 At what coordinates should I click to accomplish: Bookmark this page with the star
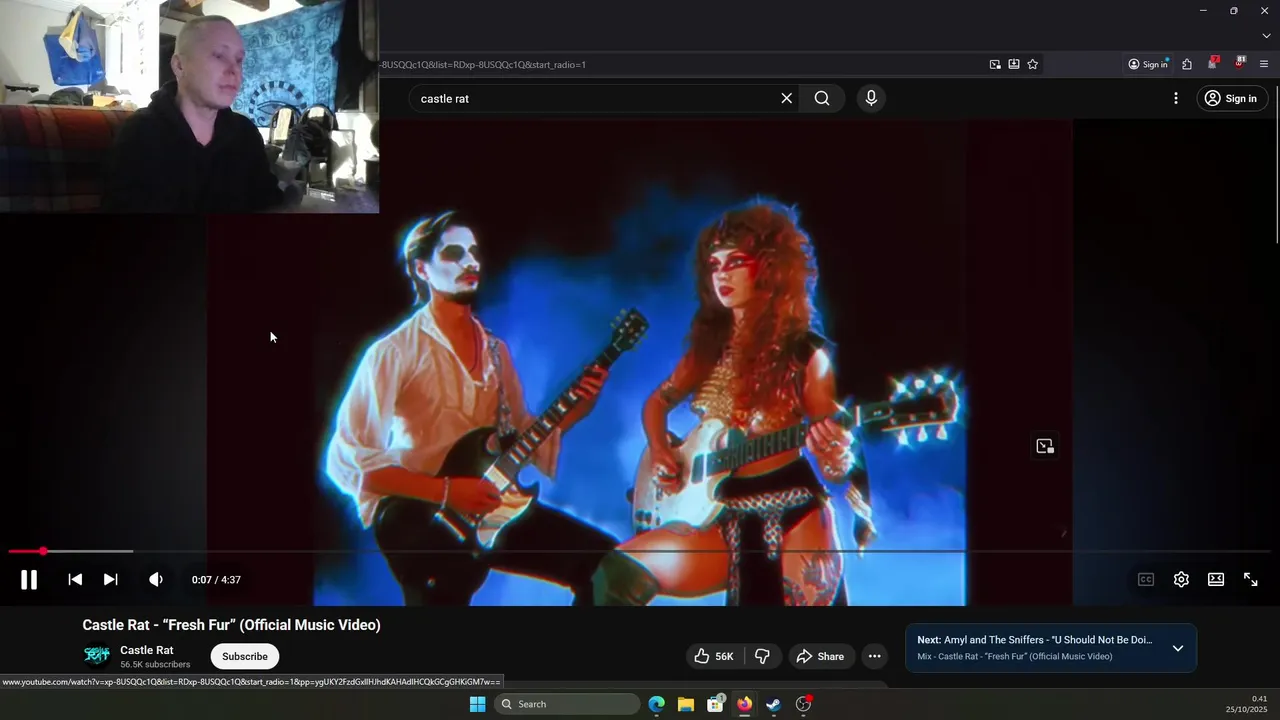(1033, 64)
